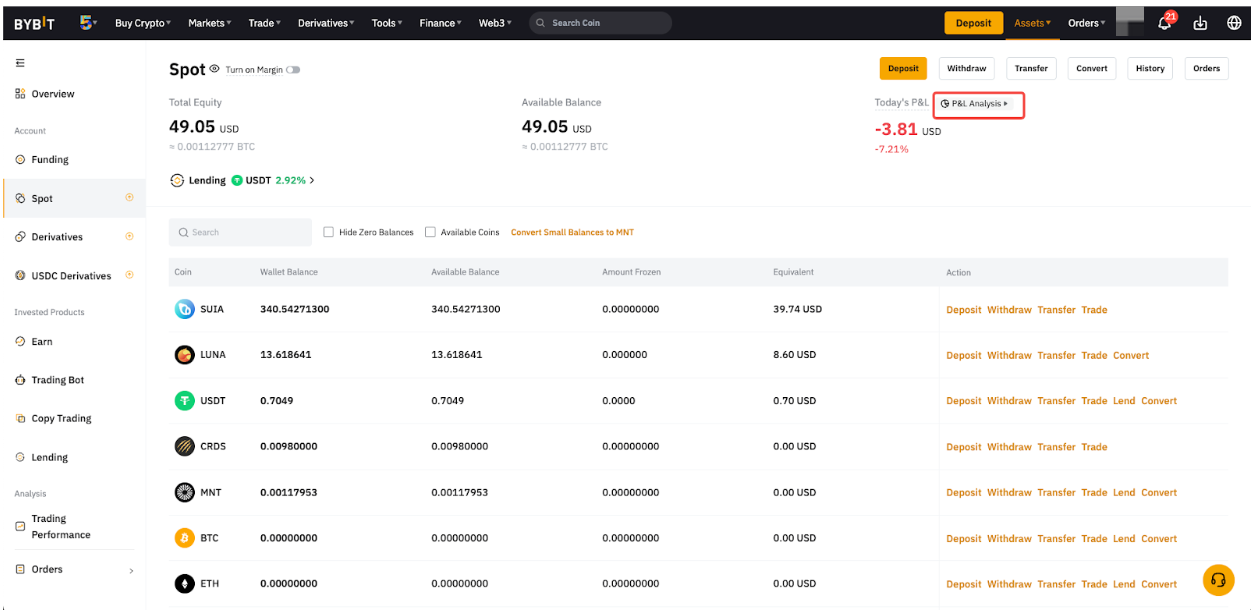
Task: Click Withdraw link in the BTC row
Action: [1009, 538]
